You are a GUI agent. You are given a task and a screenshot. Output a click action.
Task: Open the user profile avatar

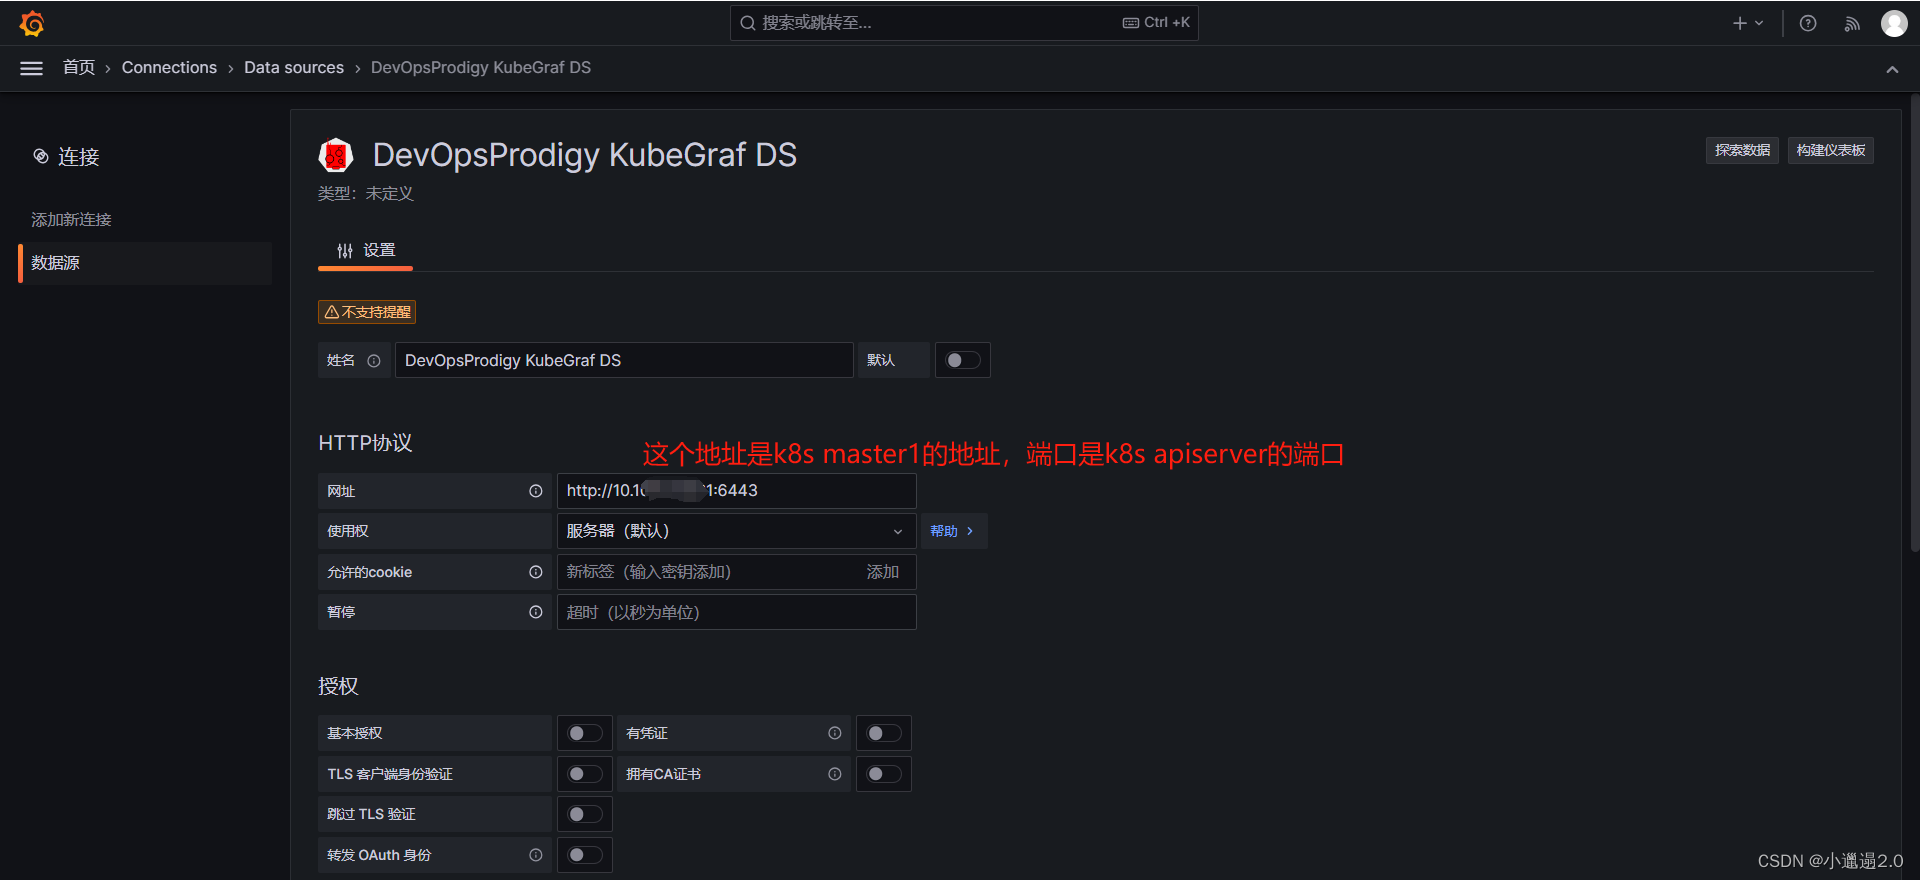[1894, 23]
